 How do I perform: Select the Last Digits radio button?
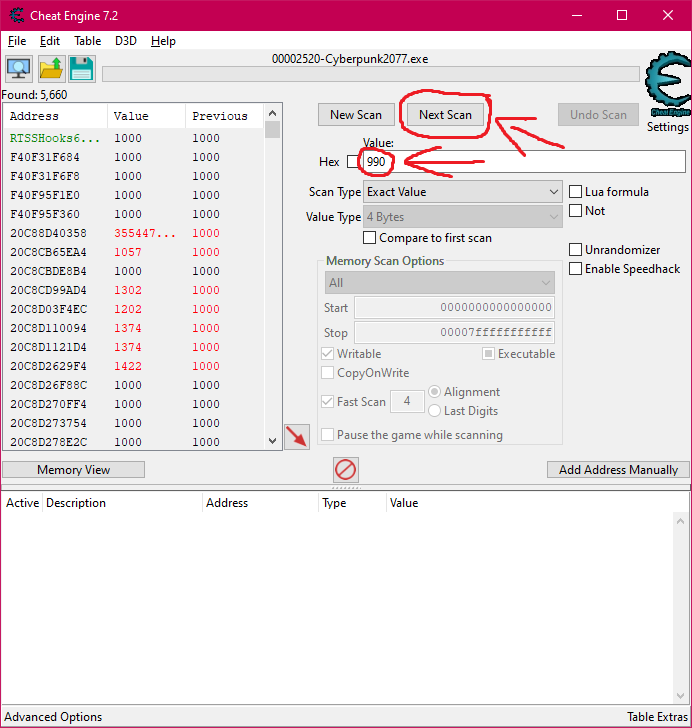pos(434,410)
